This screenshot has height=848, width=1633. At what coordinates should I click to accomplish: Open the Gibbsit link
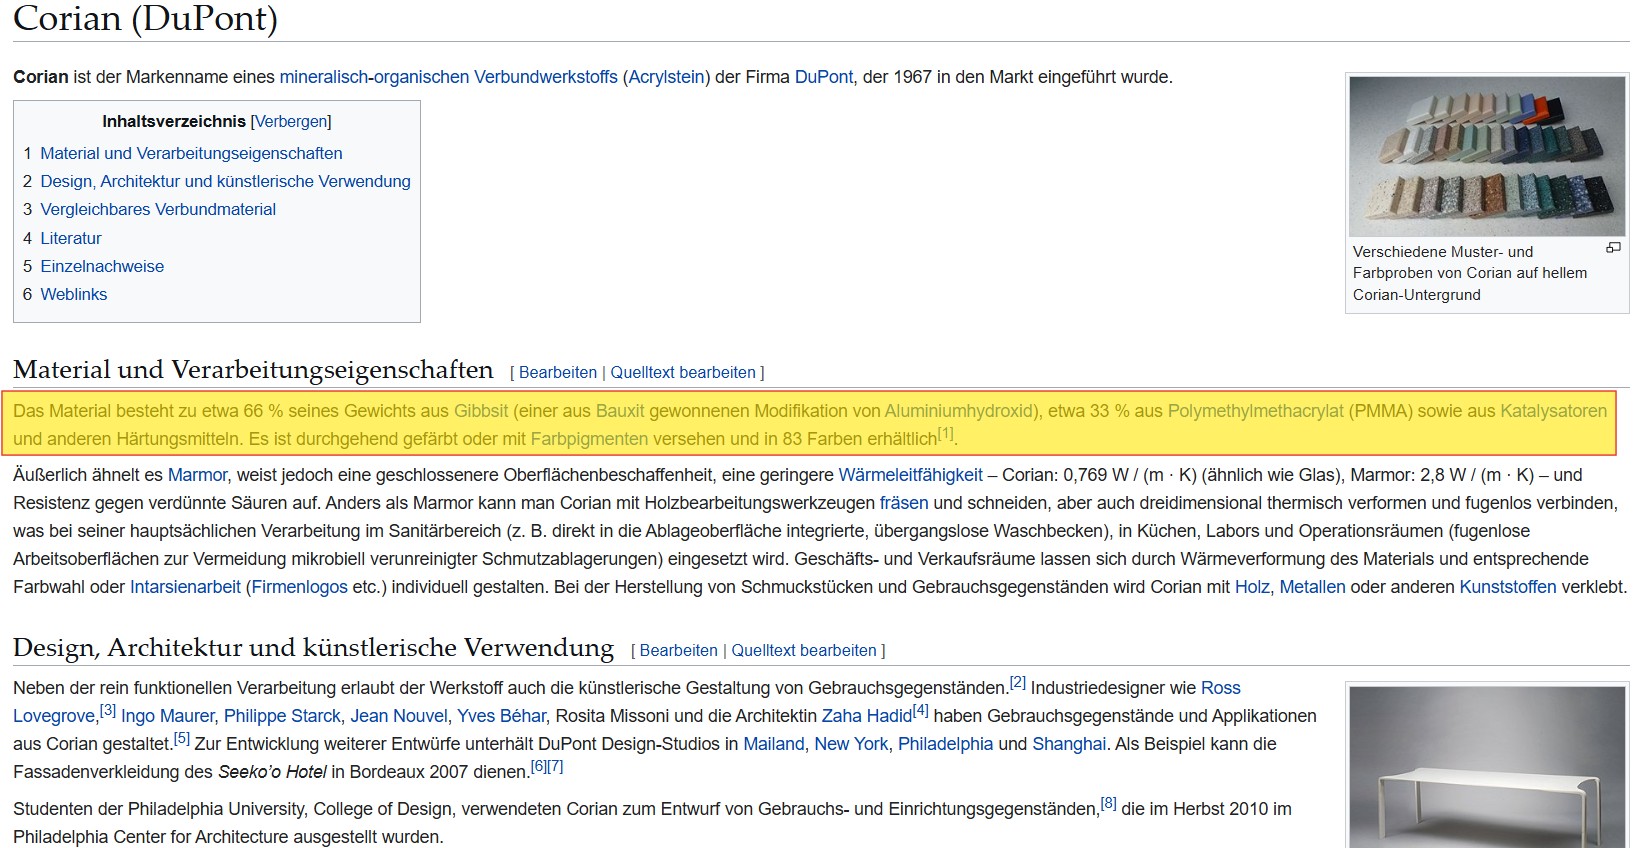(481, 411)
